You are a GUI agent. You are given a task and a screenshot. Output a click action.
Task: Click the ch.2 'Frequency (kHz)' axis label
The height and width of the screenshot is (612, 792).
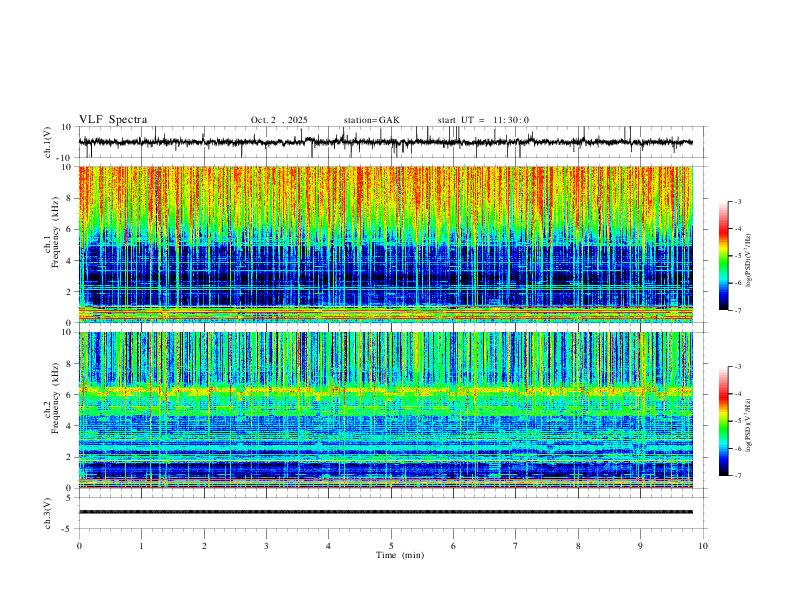click(x=55, y=398)
